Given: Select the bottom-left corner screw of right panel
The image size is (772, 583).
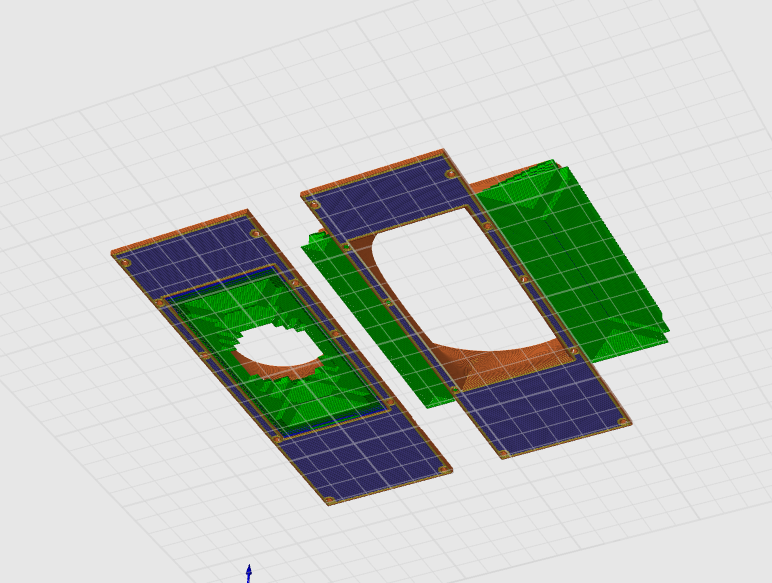Looking at the screenshot, I should click(505, 454).
